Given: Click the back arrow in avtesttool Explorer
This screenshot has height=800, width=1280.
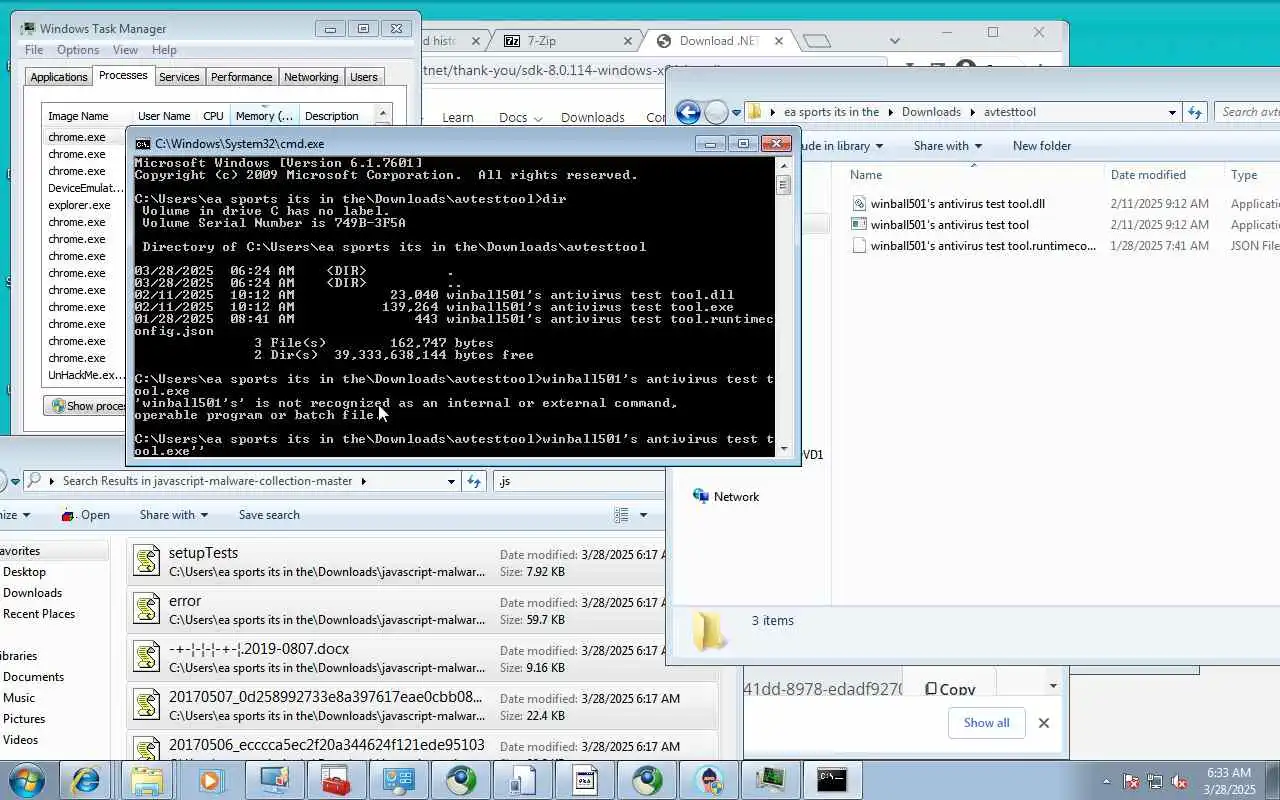Looking at the screenshot, I should pos(688,112).
